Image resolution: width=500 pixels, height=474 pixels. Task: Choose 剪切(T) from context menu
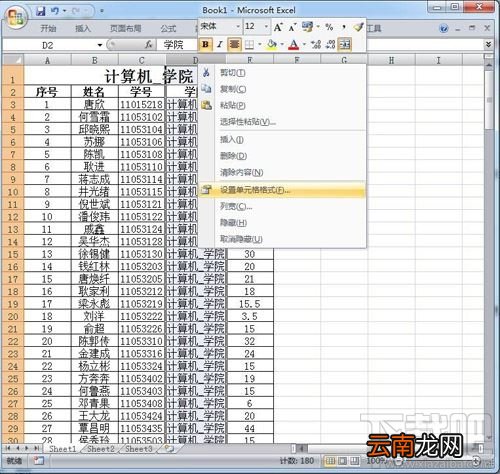pos(282,73)
